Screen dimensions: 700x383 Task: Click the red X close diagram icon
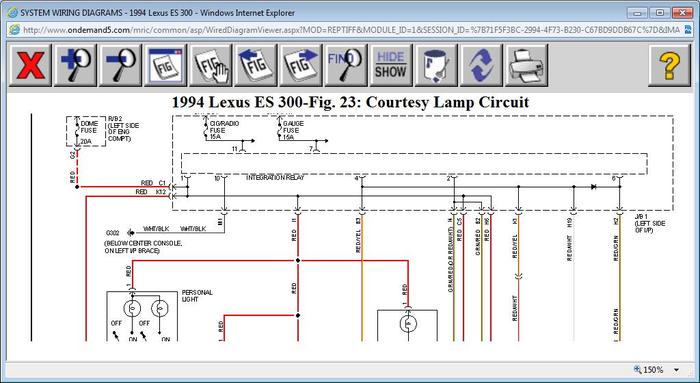coord(30,65)
